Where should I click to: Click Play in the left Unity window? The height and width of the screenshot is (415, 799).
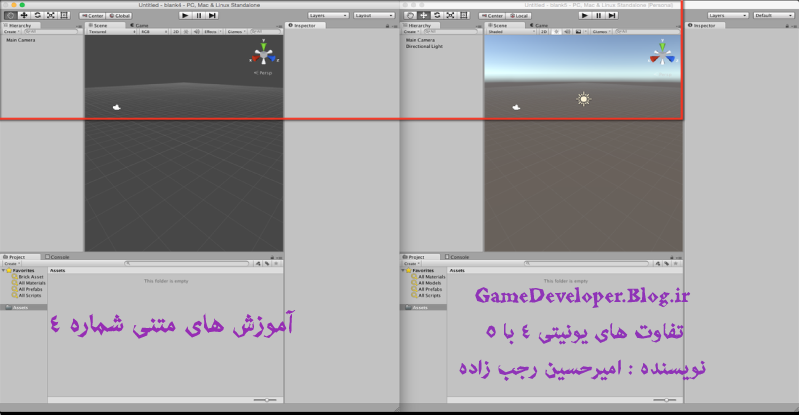point(185,15)
